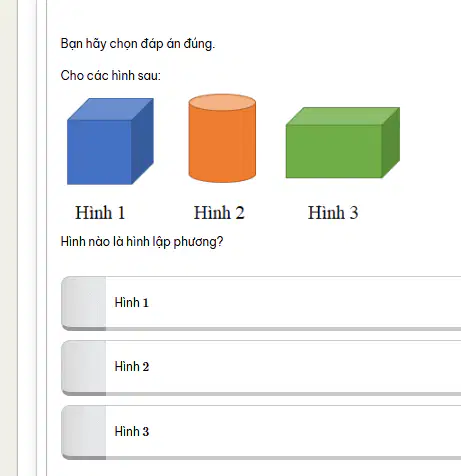Click the dark green side face of box
Screen dimensions: 461x476
[x=391, y=142]
